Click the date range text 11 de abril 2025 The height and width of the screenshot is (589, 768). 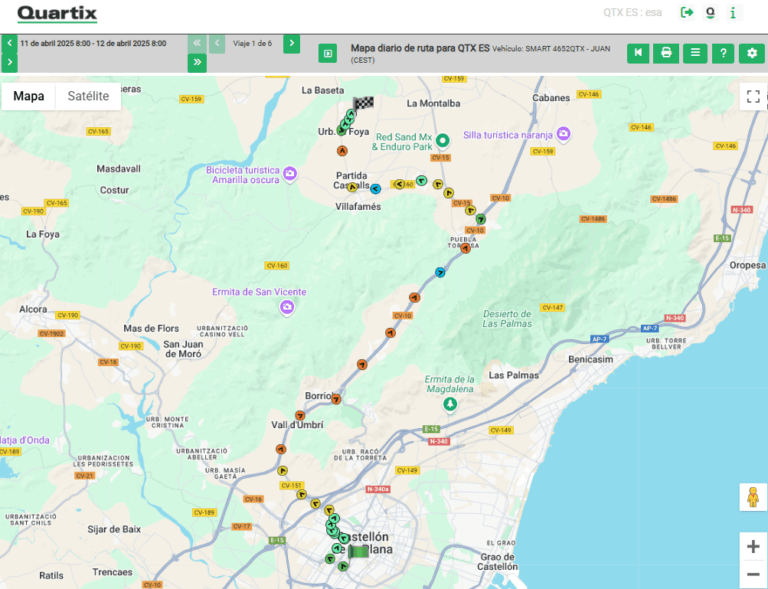(x=93, y=44)
